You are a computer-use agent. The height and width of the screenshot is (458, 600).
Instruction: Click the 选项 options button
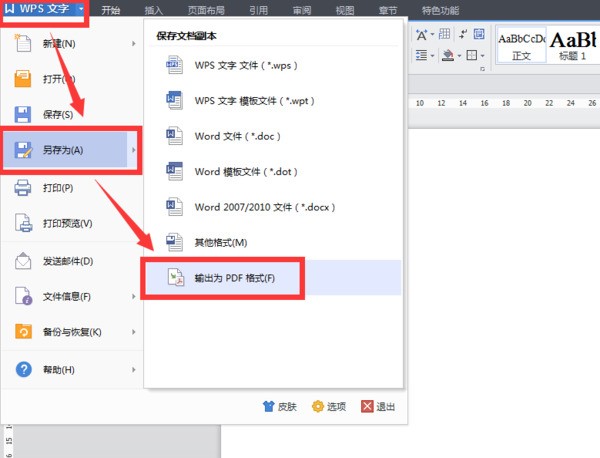(329, 406)
